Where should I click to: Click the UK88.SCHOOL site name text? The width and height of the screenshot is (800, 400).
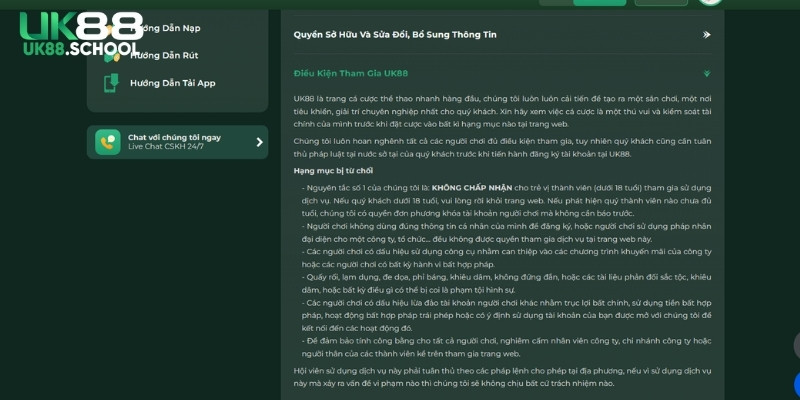(x=80, y=49)
